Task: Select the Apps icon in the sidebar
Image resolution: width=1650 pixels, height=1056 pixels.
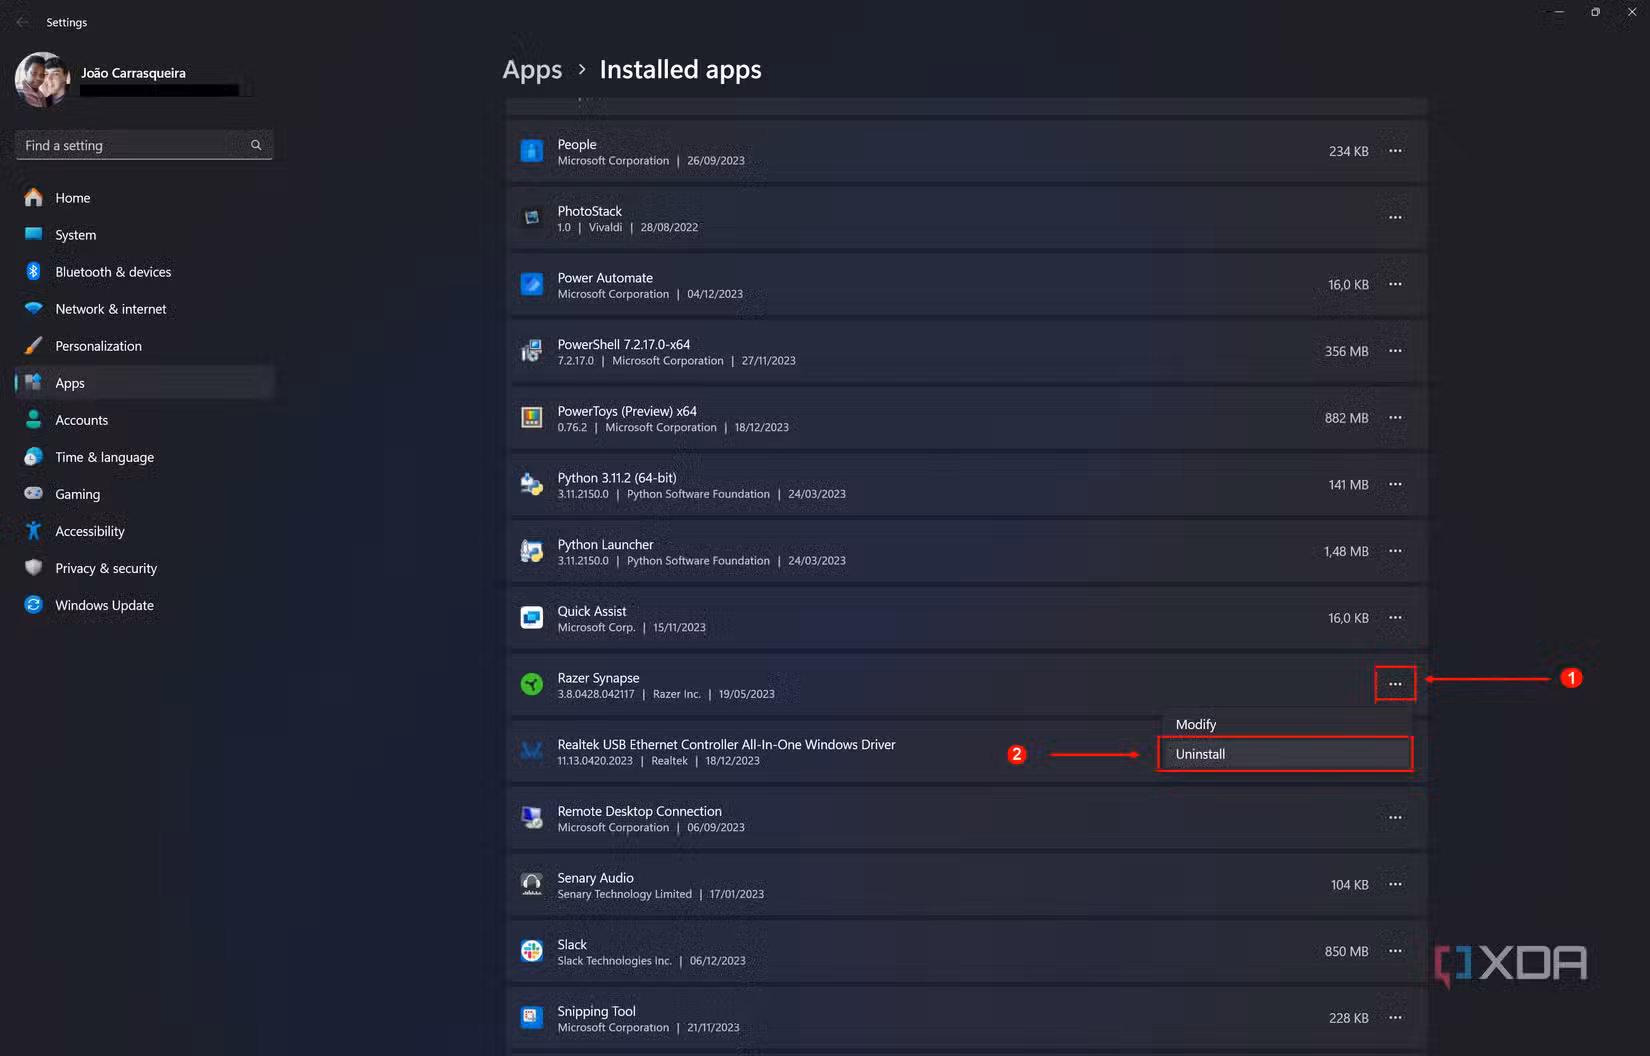Action: pyautogui.click(x=33, y=382)
